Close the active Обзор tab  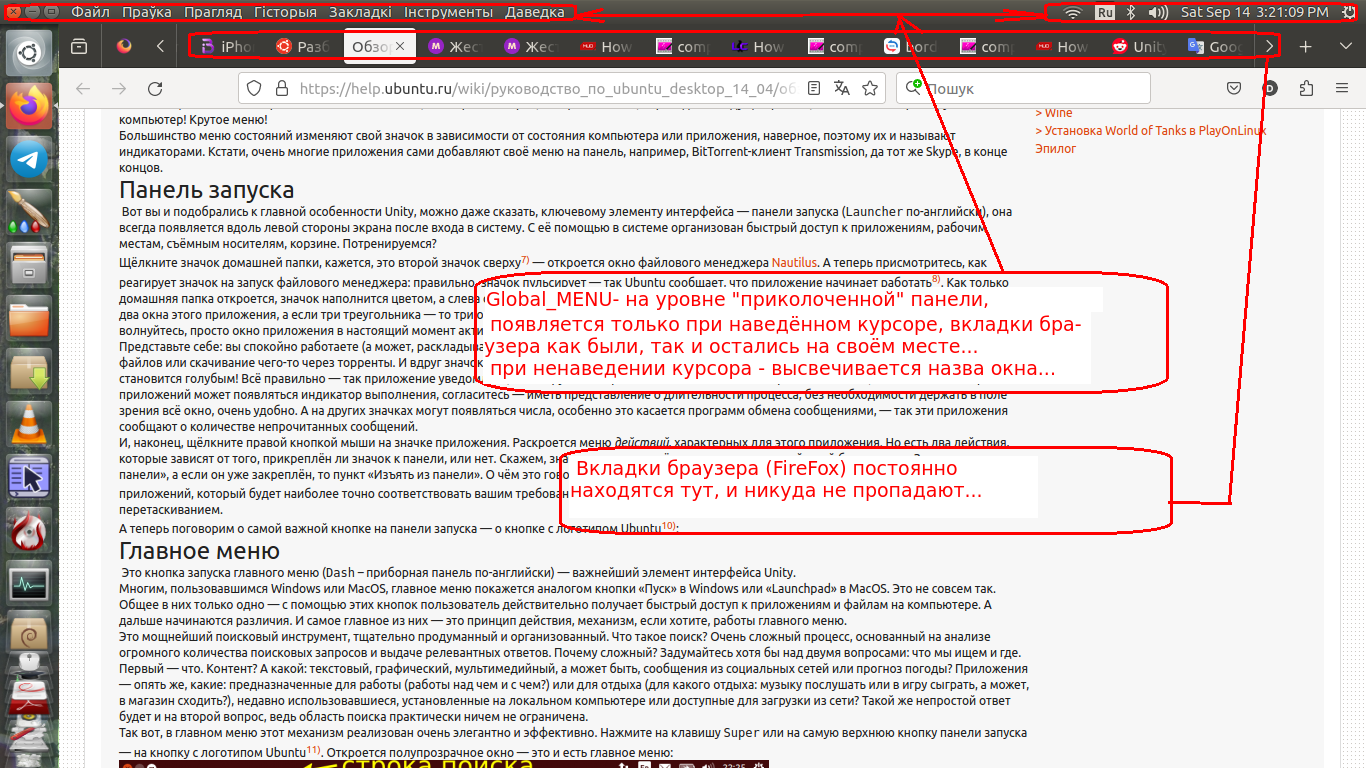(400, 46)
